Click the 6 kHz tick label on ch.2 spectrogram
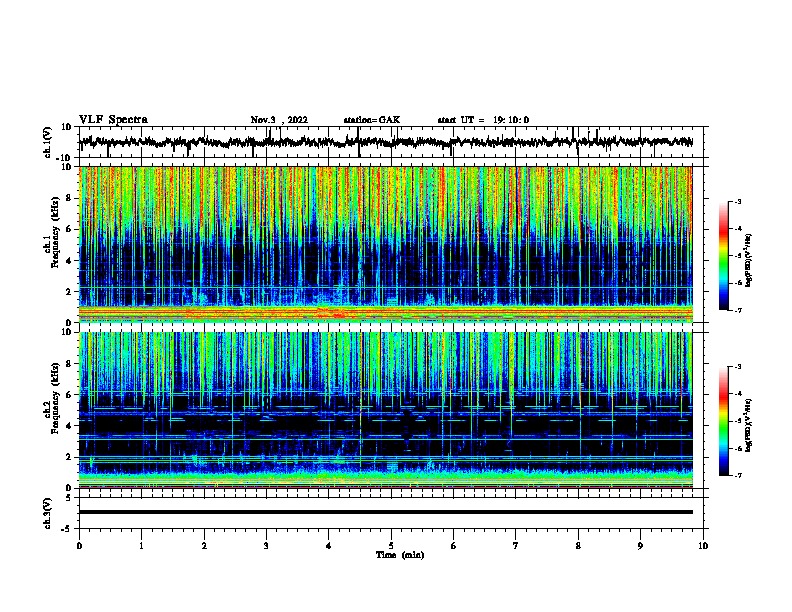Viewport: 792px width, 612px height. pos(69,394)
